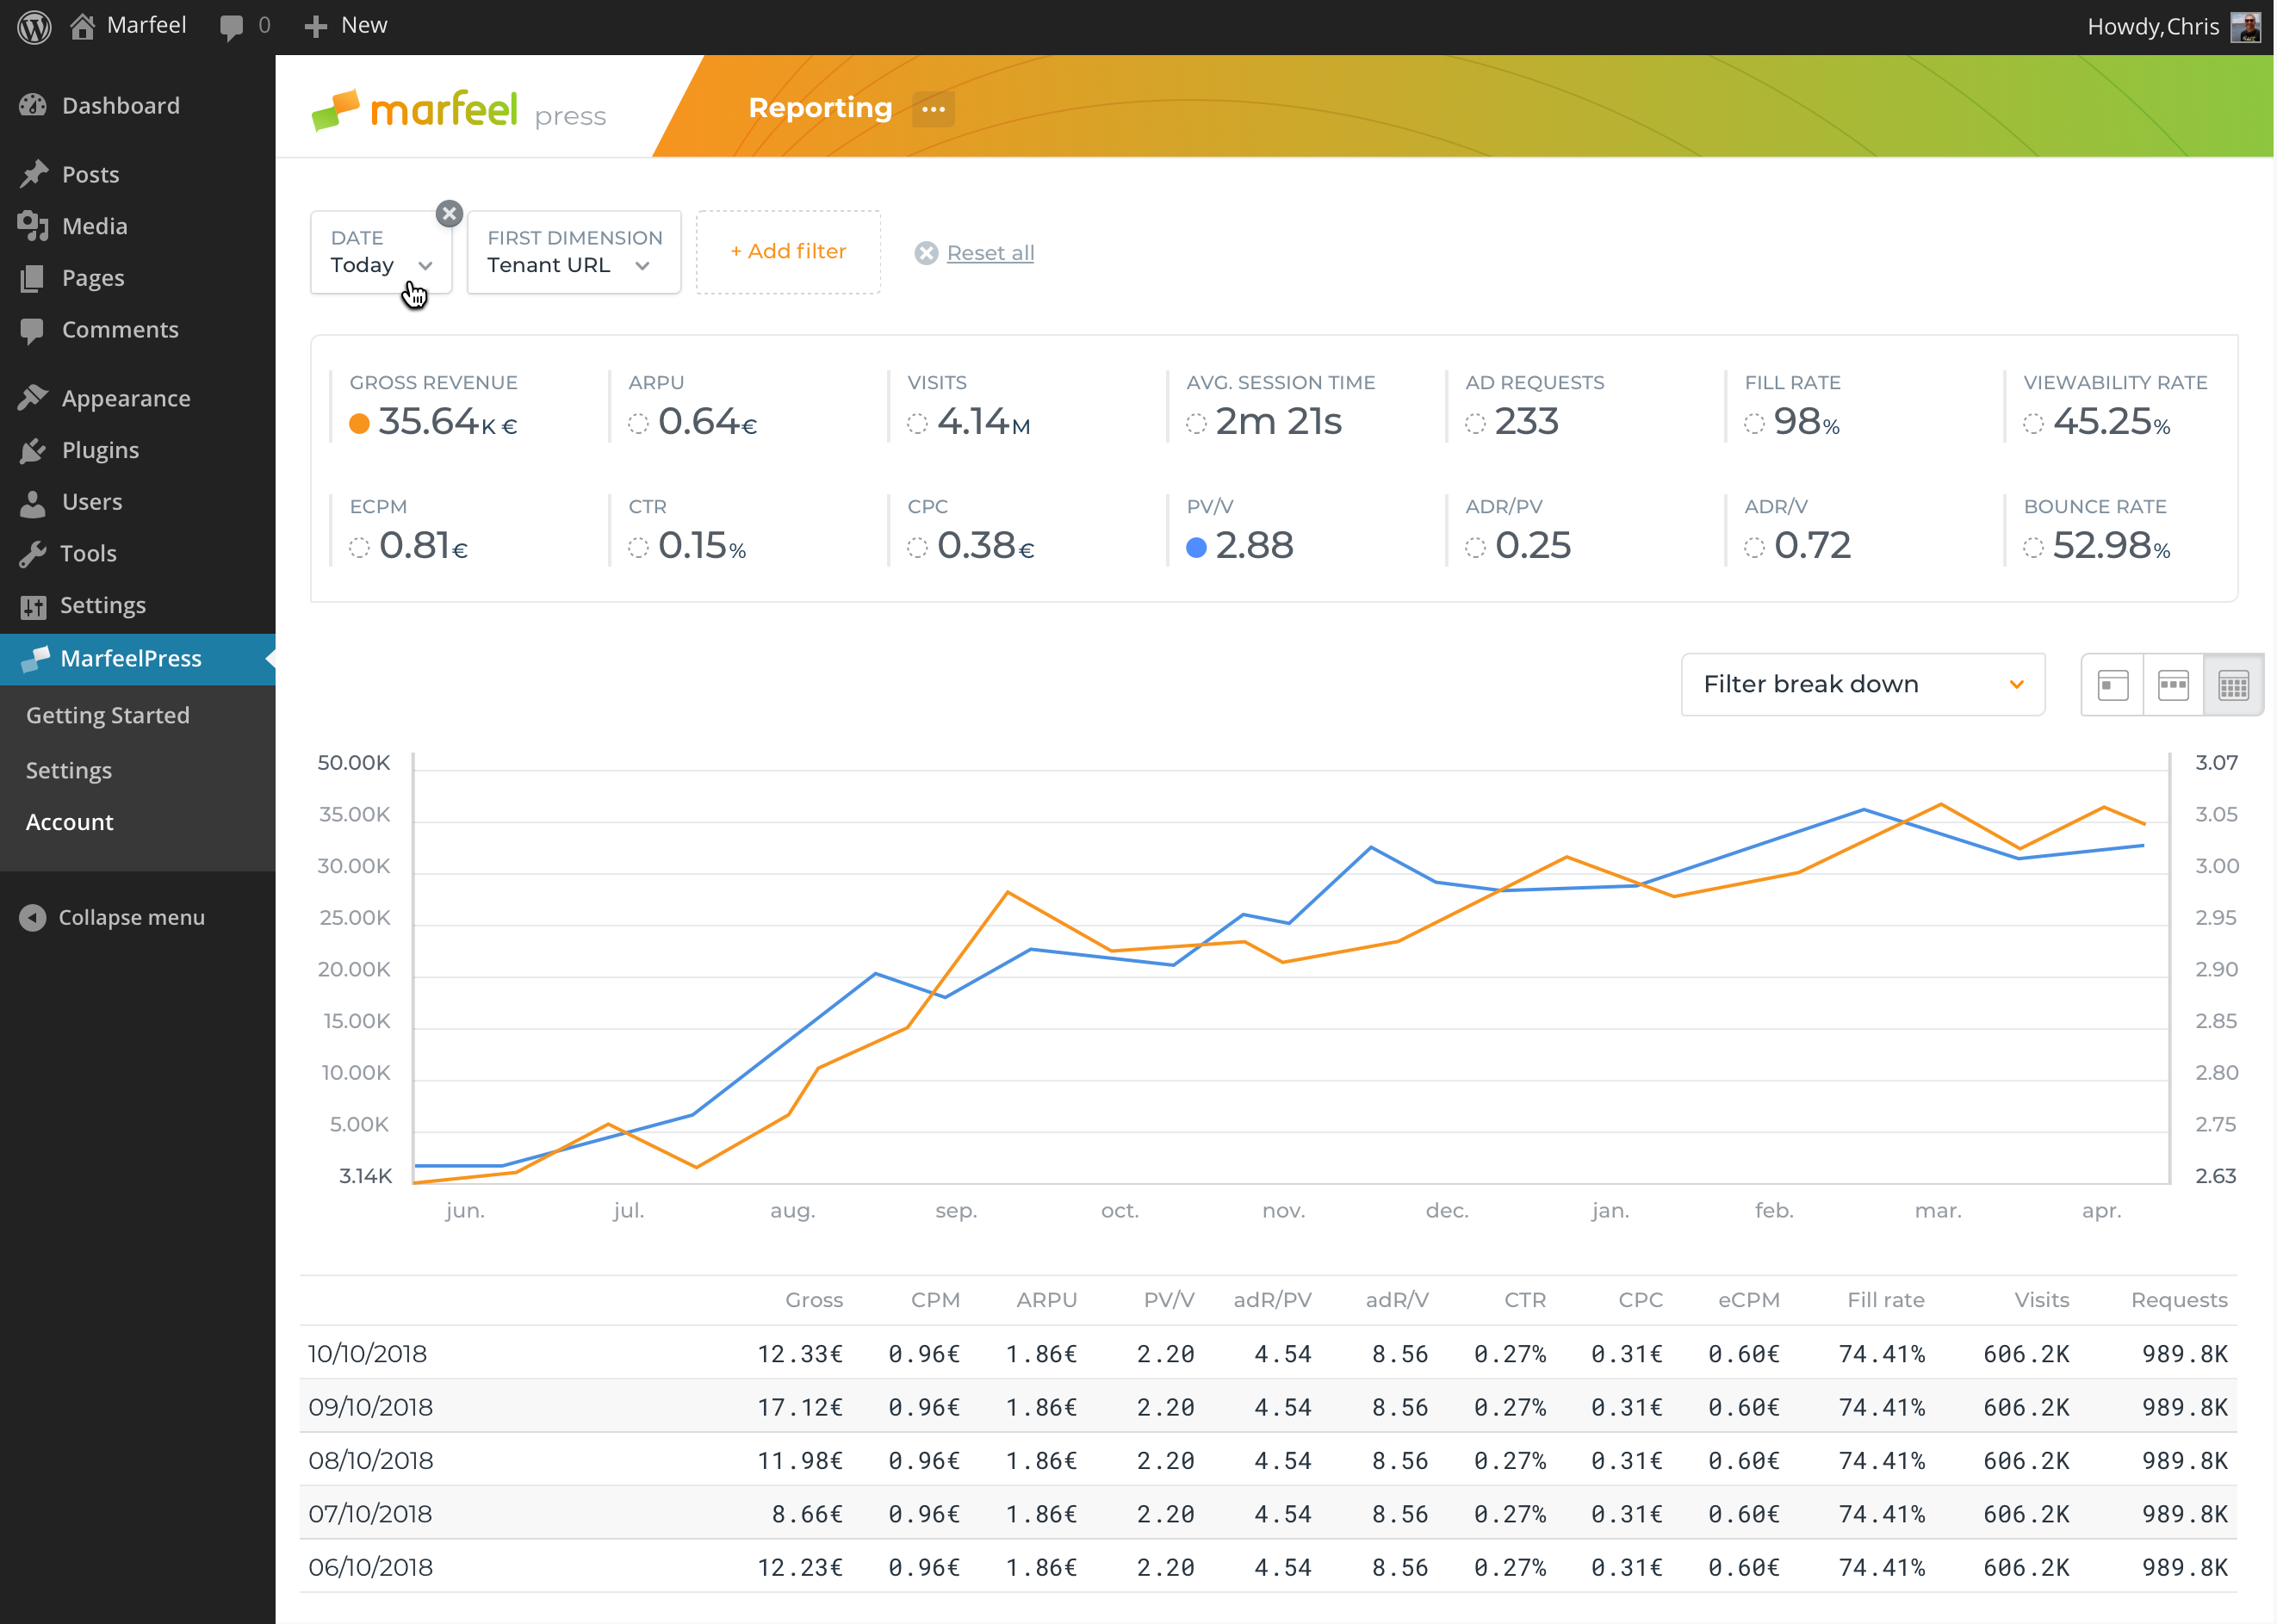Viewport: 2277px width, 1624px height.
Task: Go to MarfeelPress Getting Started submenu
Action: pyautogui.click(x=108, y=715)
